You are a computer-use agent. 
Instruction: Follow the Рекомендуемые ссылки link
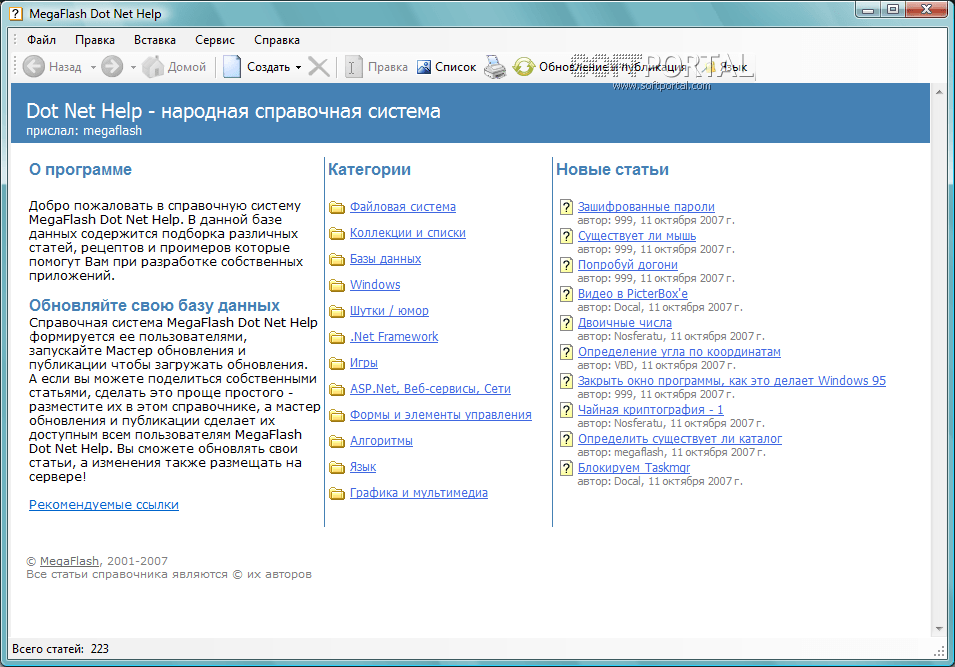tap(104, 504)
